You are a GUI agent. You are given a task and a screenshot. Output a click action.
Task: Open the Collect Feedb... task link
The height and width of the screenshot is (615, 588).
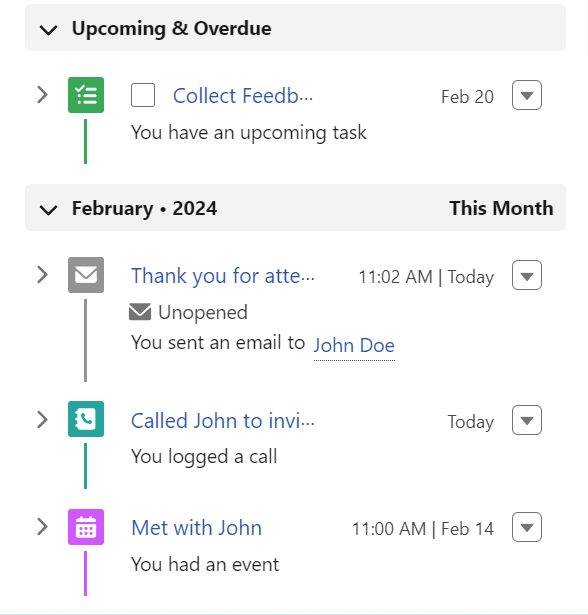tap(243, 96)
